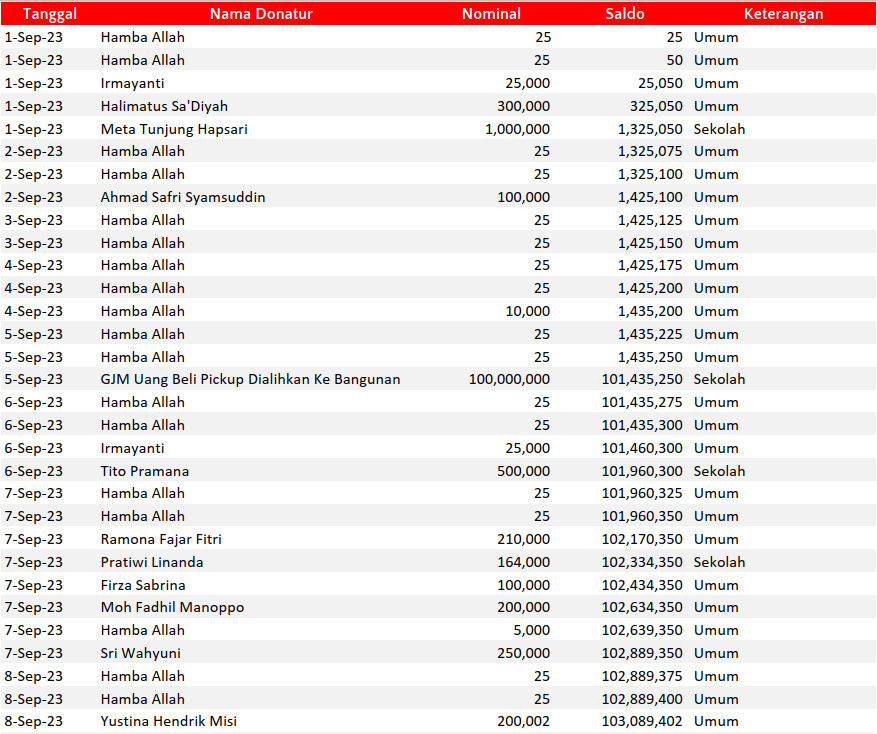Select the Ramona Fajar Fitri cell
The width and height of the screenshot is (877, 734).
161,539
